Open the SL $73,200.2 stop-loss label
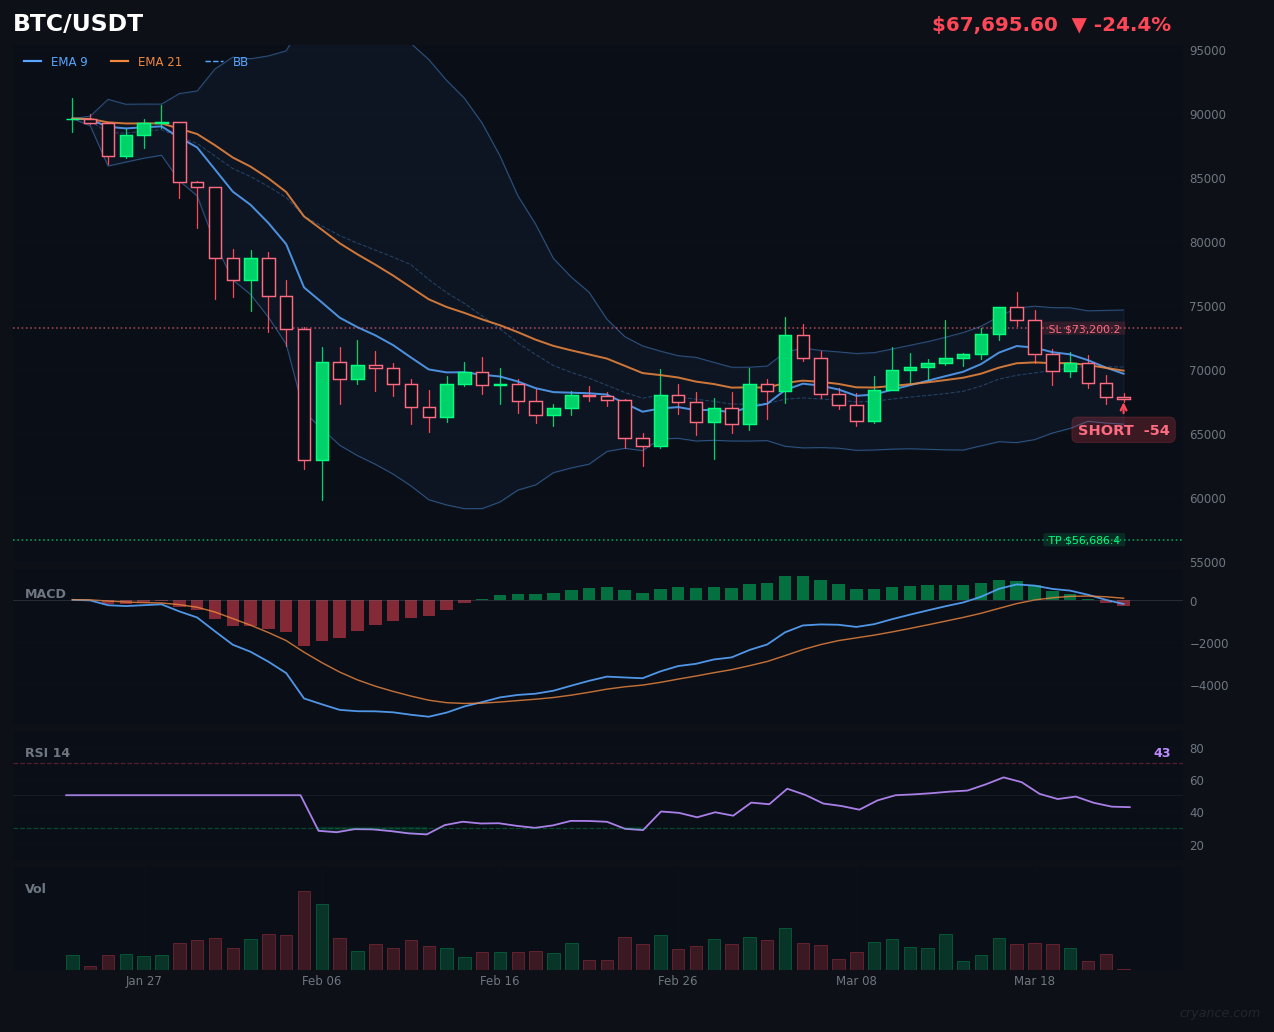Viewport: 1274px width, 1032px height. pos(1084,327)
